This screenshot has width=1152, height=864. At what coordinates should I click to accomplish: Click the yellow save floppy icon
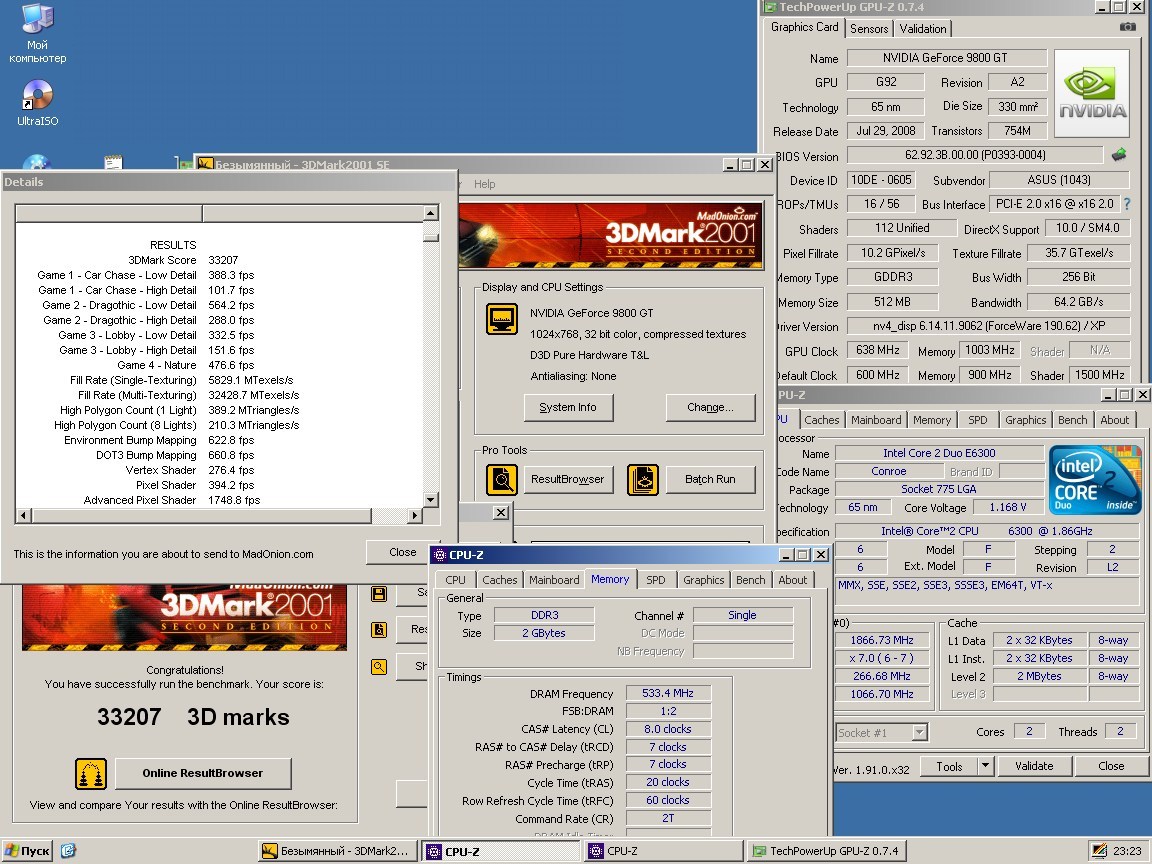point(379,594)
